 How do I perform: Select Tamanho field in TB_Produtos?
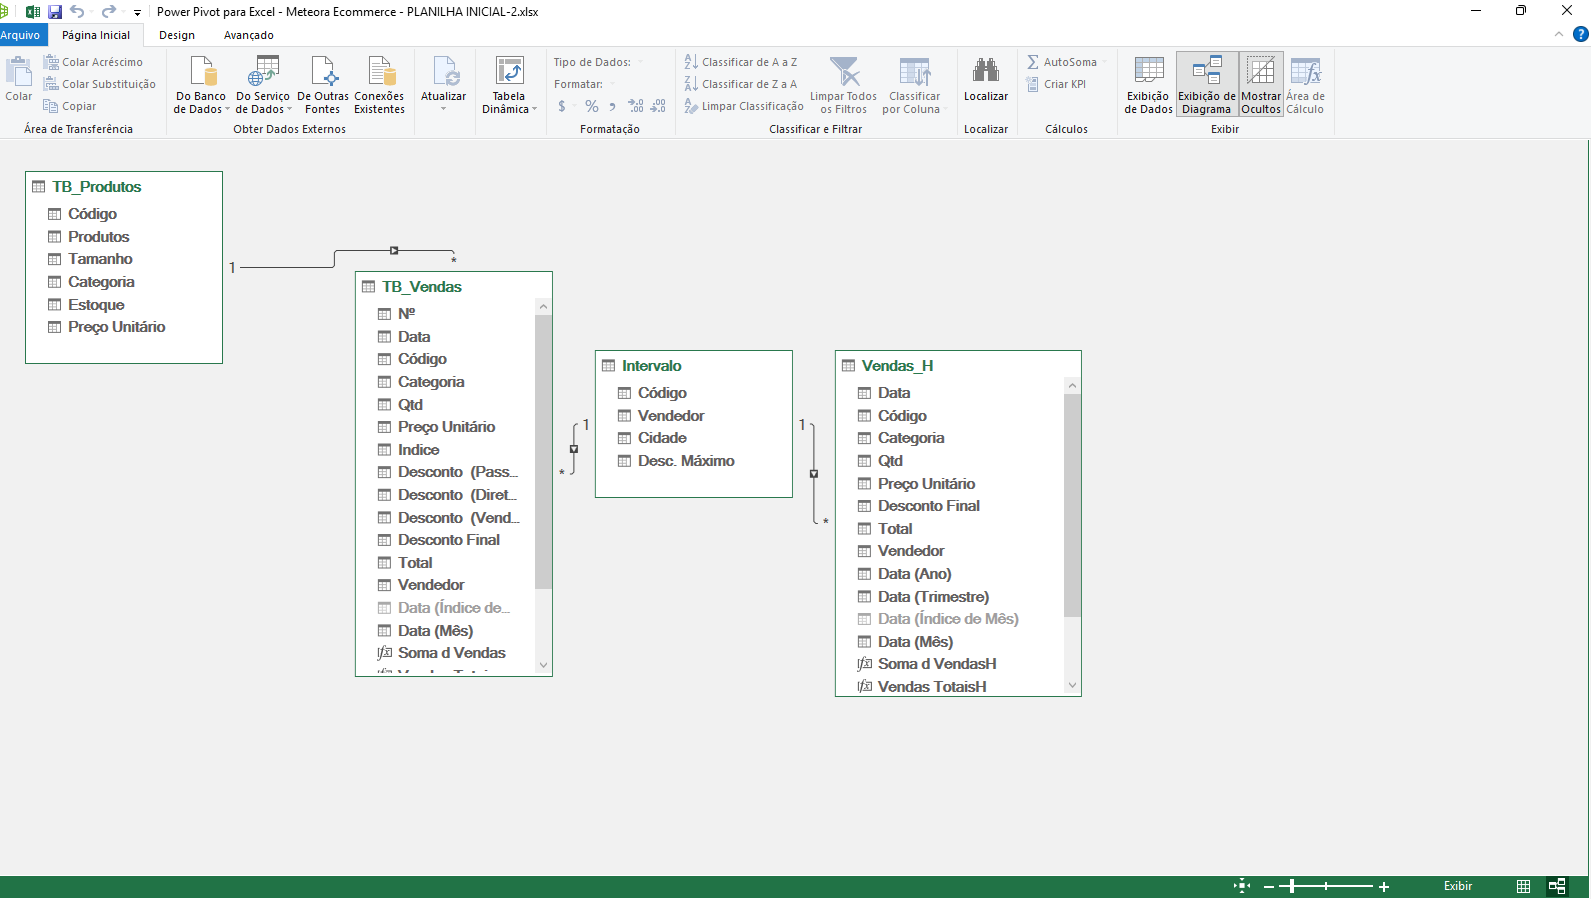point(100,259)
